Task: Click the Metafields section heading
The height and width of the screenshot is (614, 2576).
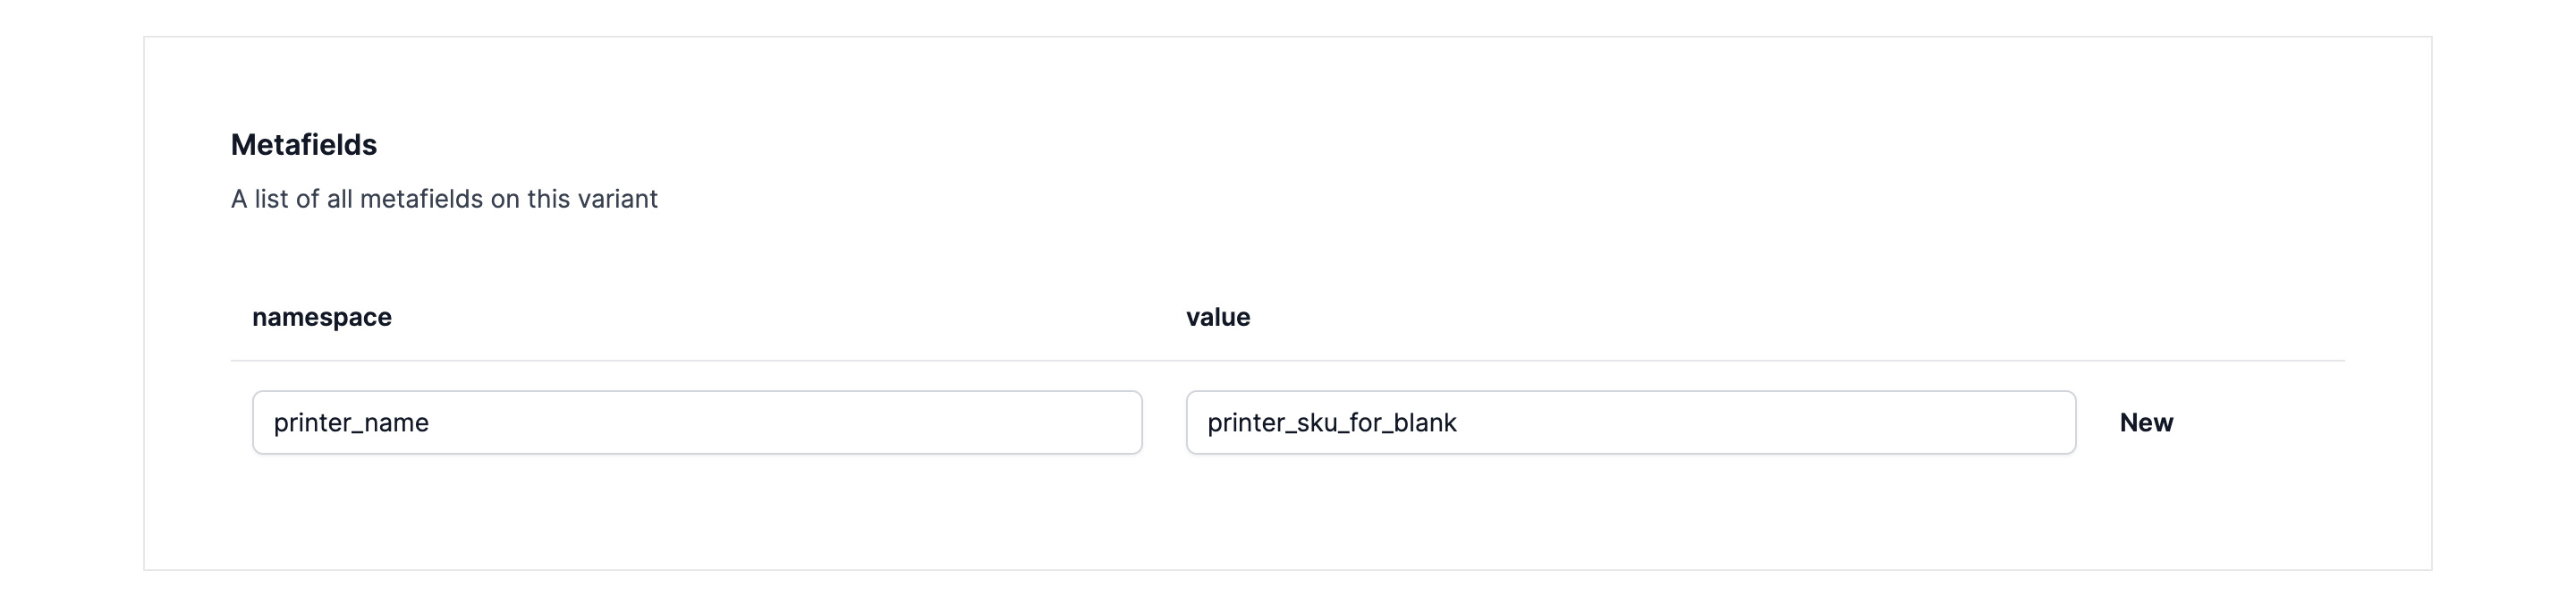Action: coord(304,145)
